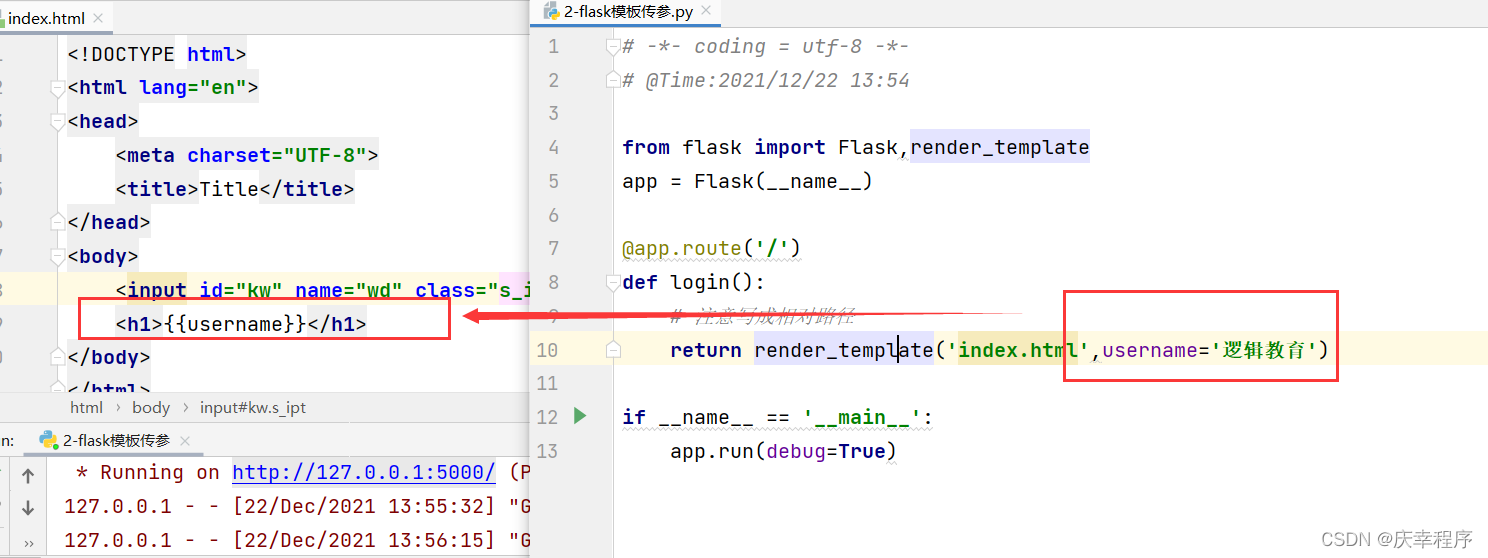Click the render_template import name on line 4
The image size is (1488, 558).
(x=999, y=147)
